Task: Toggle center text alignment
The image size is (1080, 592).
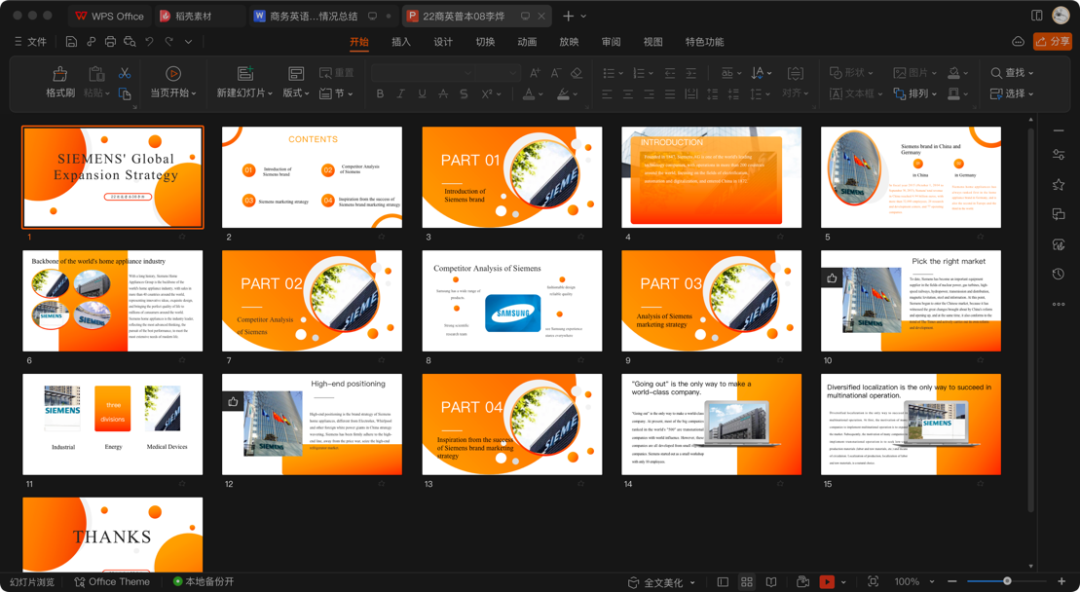Action: pyautogui.click(x=627, y=94)
